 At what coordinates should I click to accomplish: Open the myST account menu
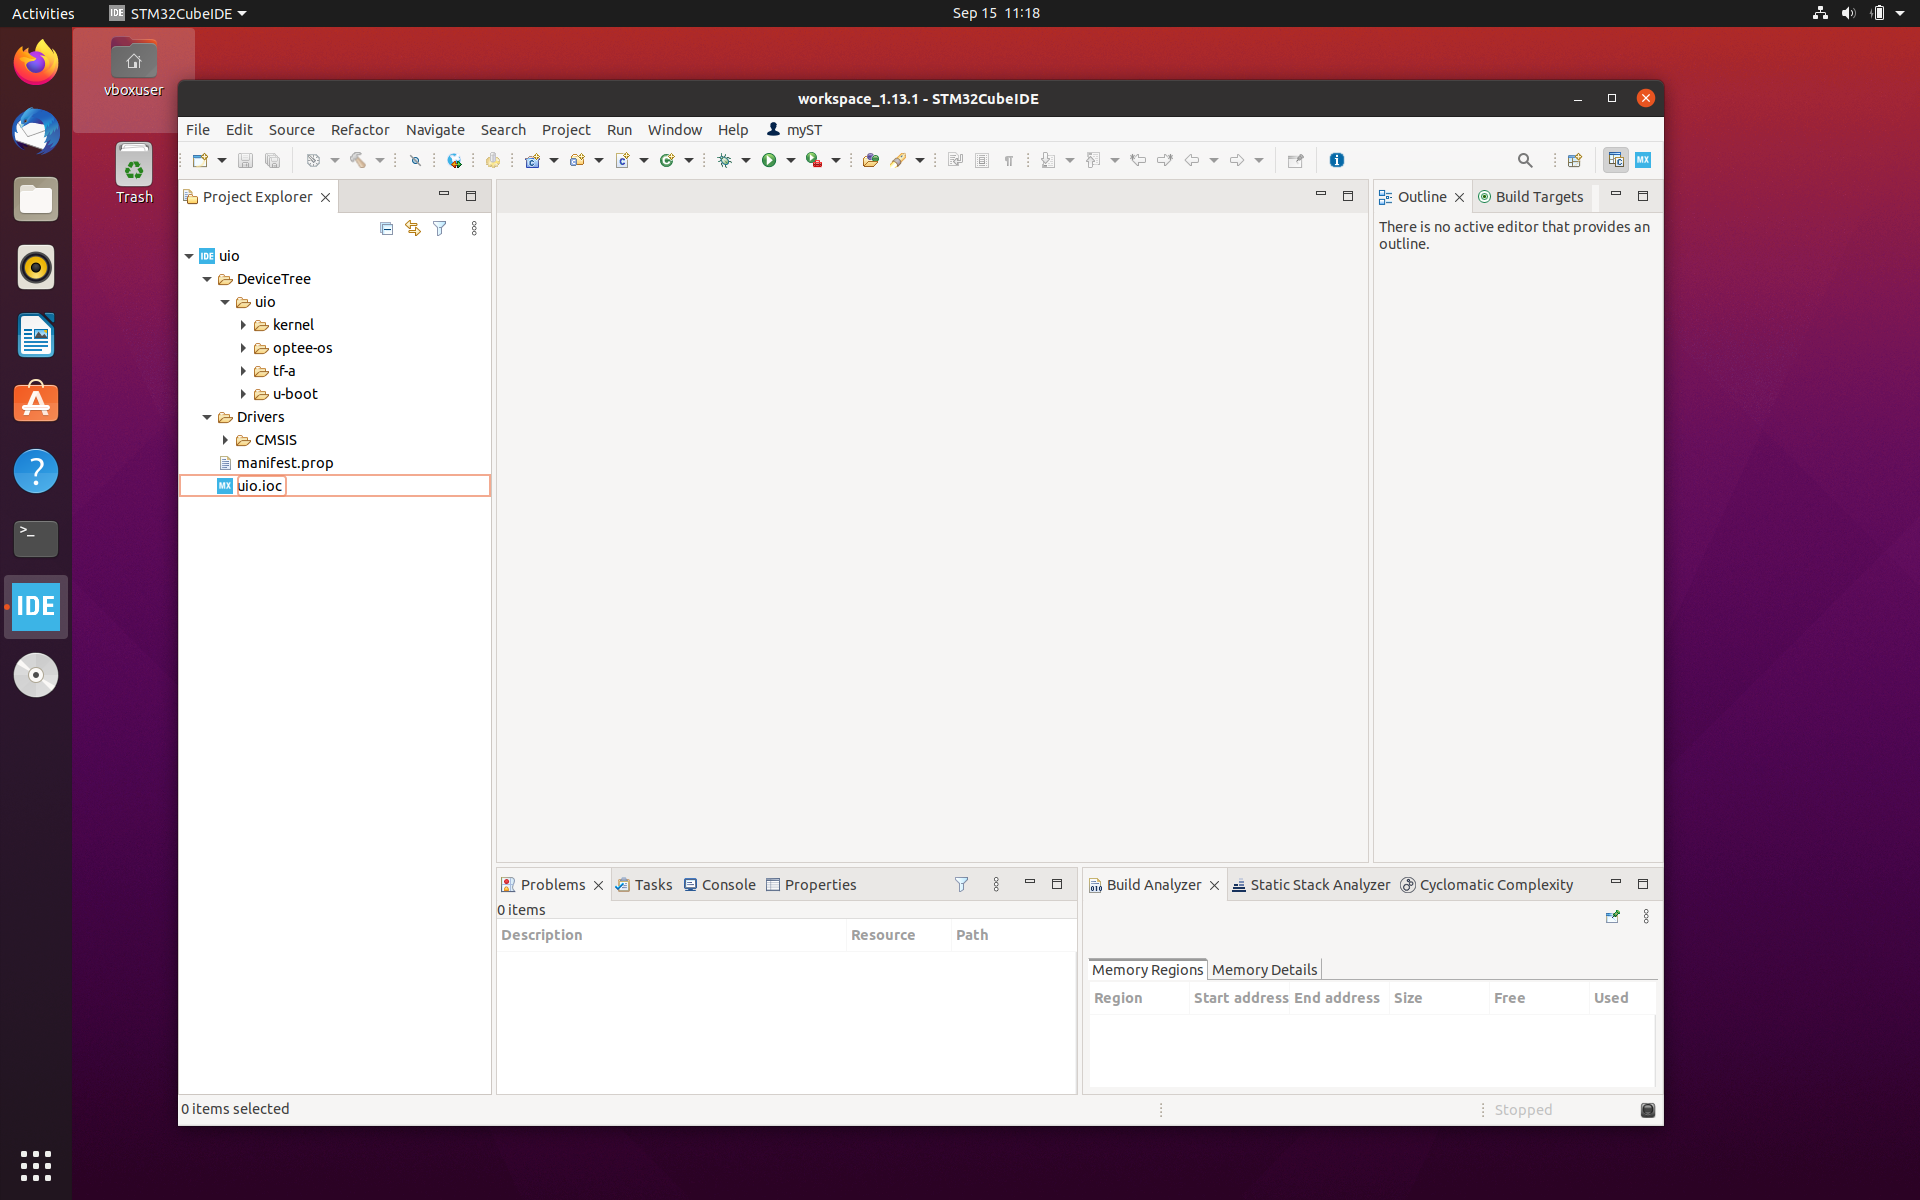pyautogui.click(x=795, y=130)
